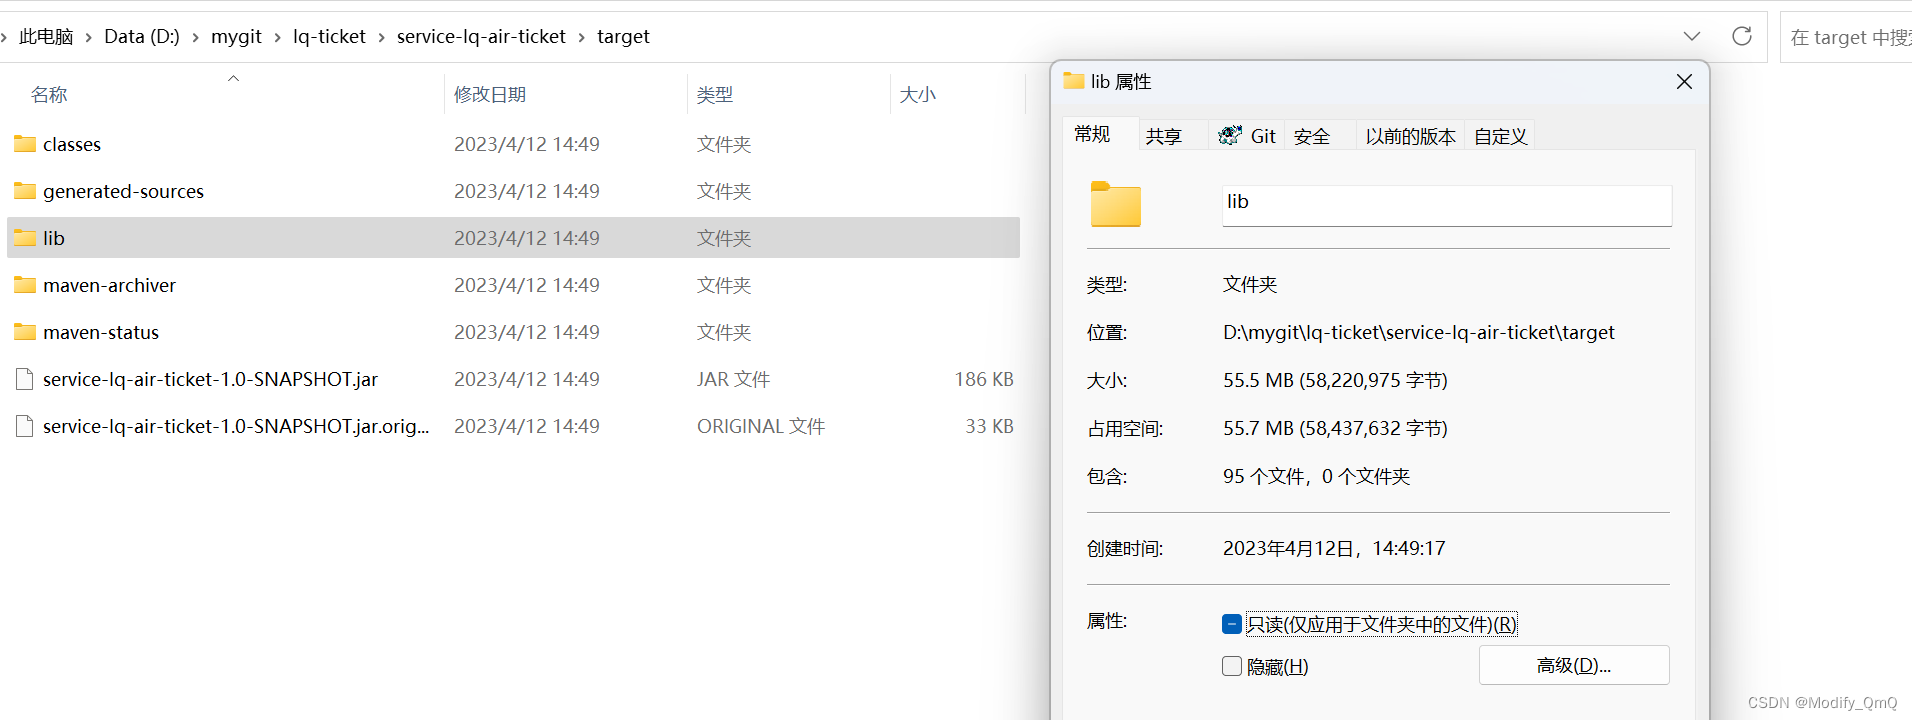1912x720 pixels.
Task: Sort by 类型 column header
Action: [x=715, y=95]
